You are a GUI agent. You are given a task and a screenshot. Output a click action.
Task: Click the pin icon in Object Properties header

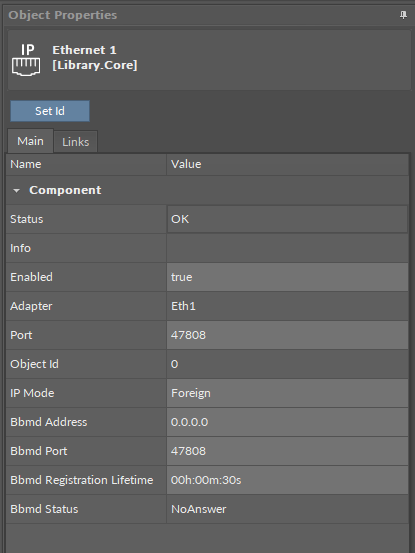[403, 15]
